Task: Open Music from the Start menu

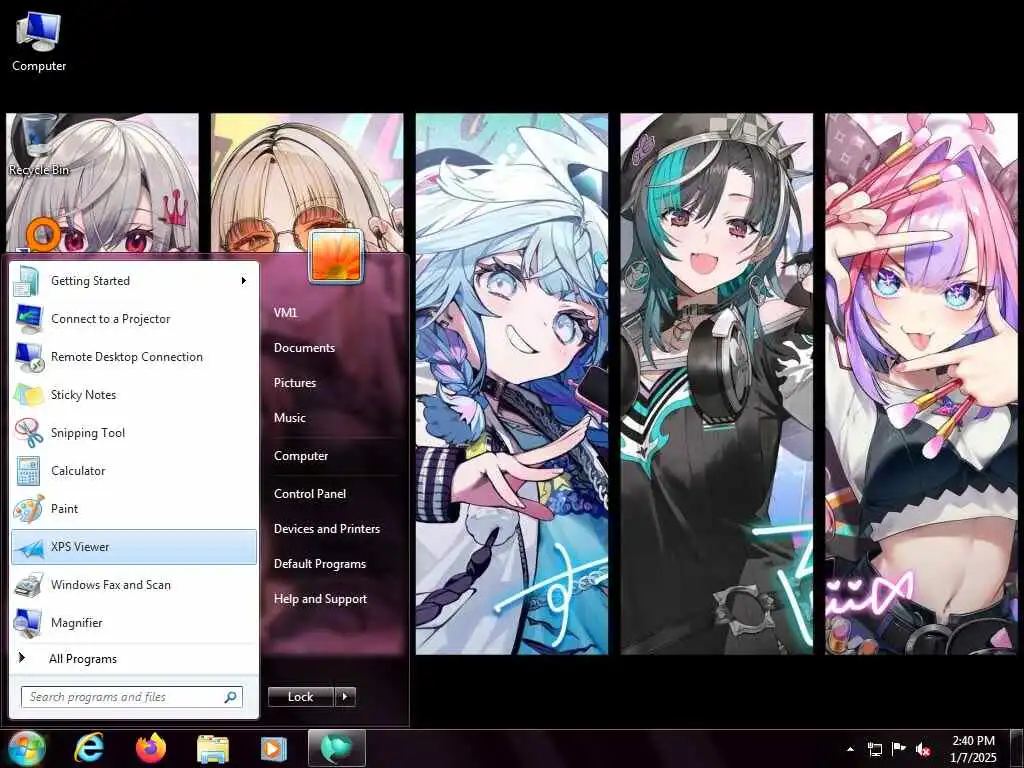Action: (x=289, y=418)
